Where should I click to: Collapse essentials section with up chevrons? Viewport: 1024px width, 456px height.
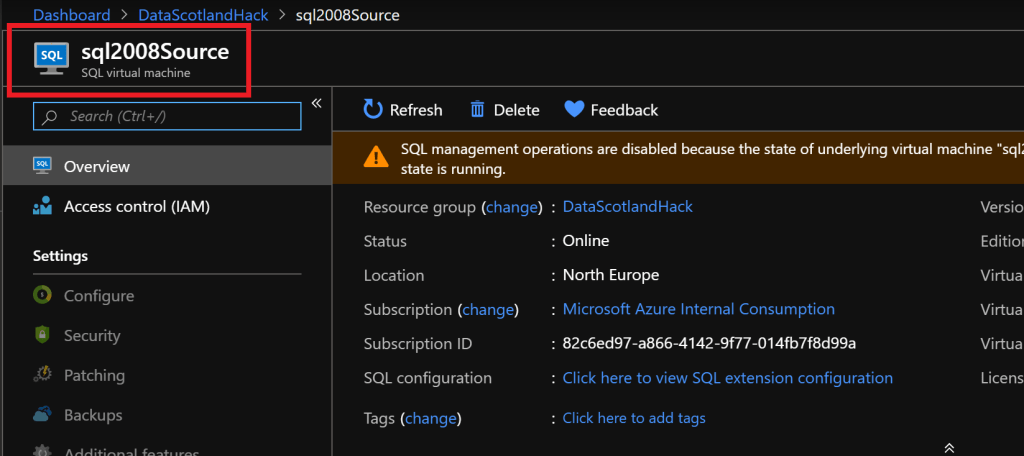click(949, 448)
